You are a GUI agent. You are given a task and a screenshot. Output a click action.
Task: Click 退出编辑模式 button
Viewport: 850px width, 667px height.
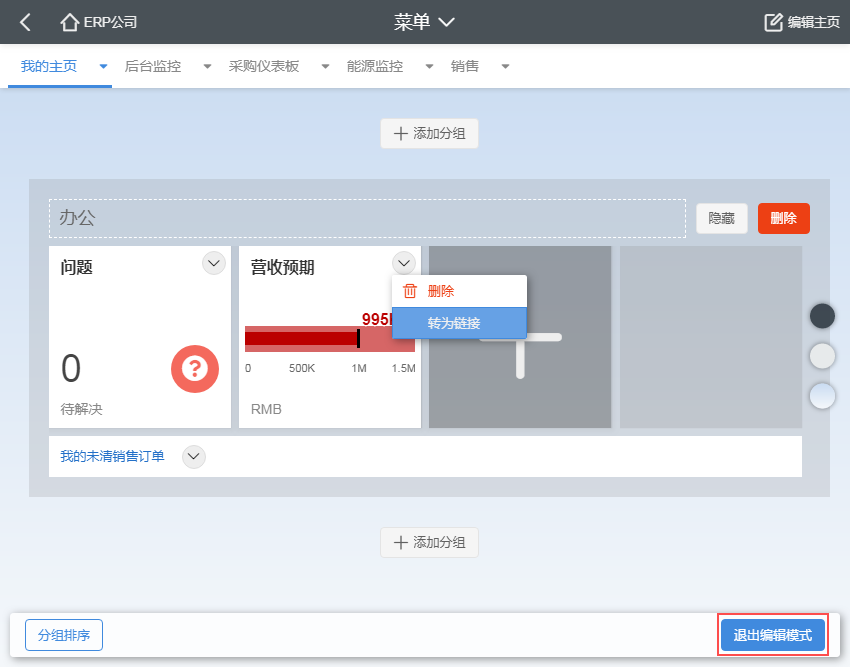773,635
